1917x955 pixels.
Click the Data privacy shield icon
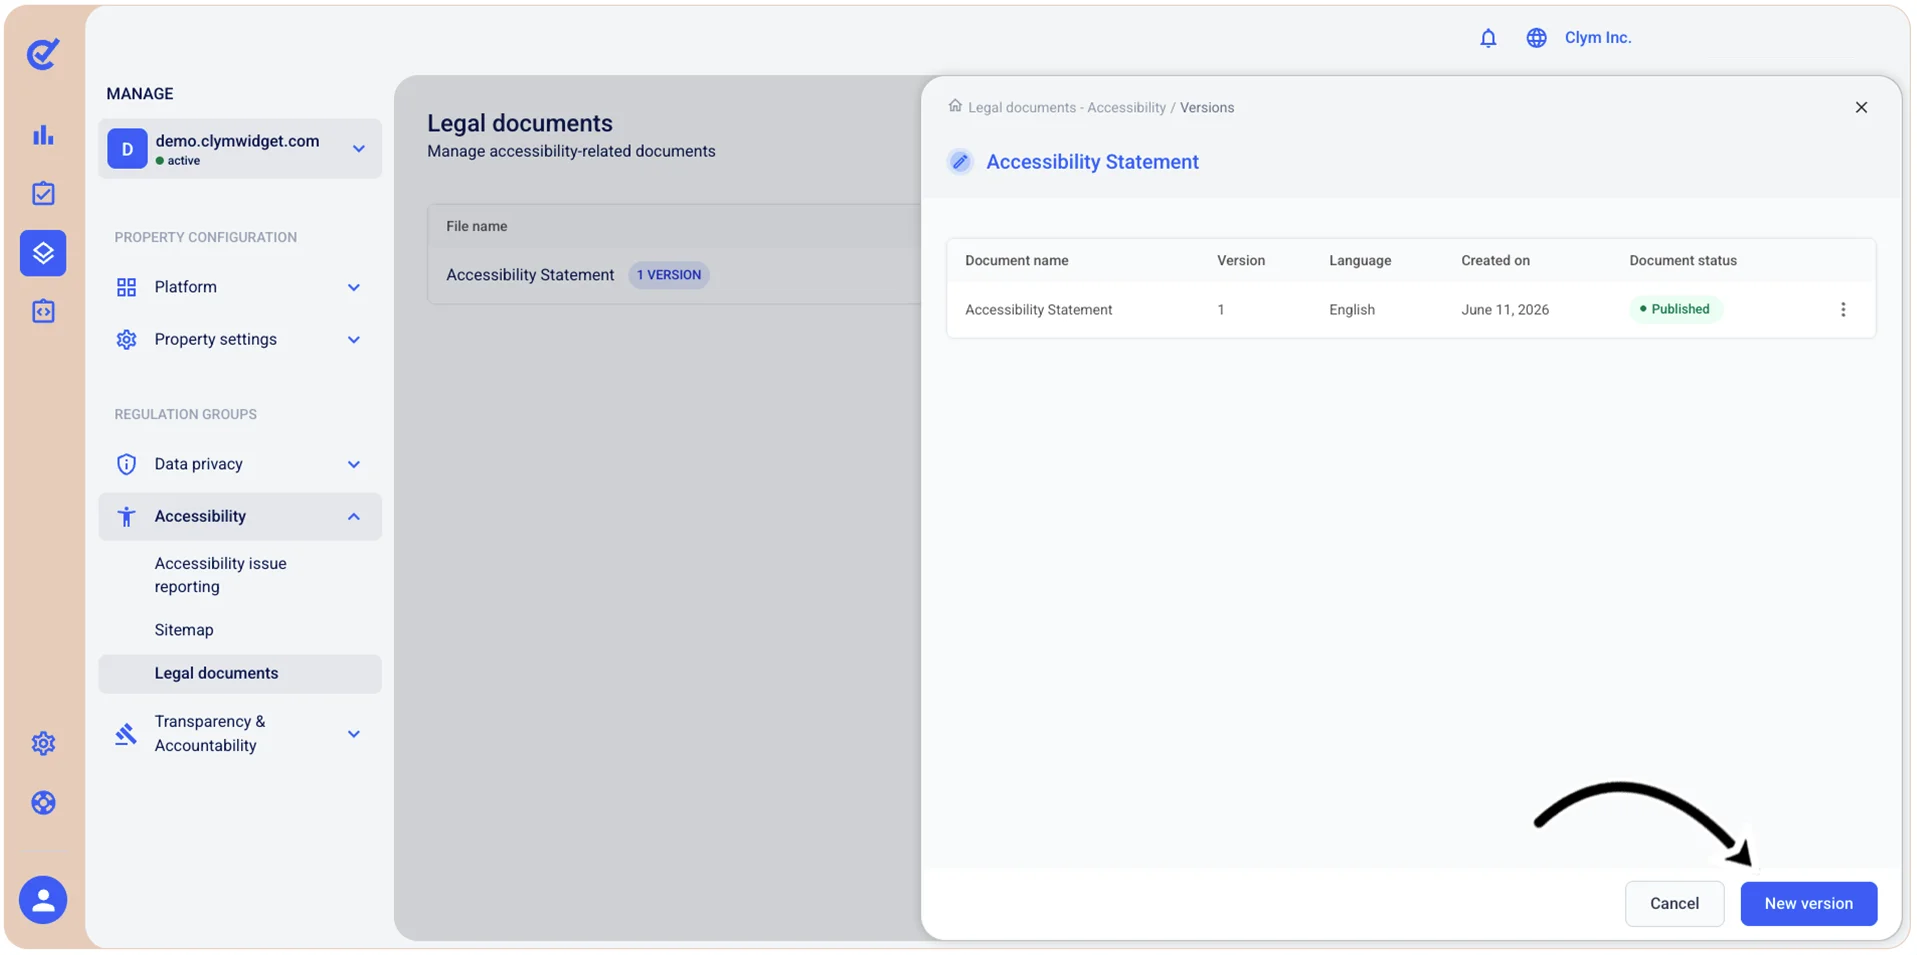126,465
